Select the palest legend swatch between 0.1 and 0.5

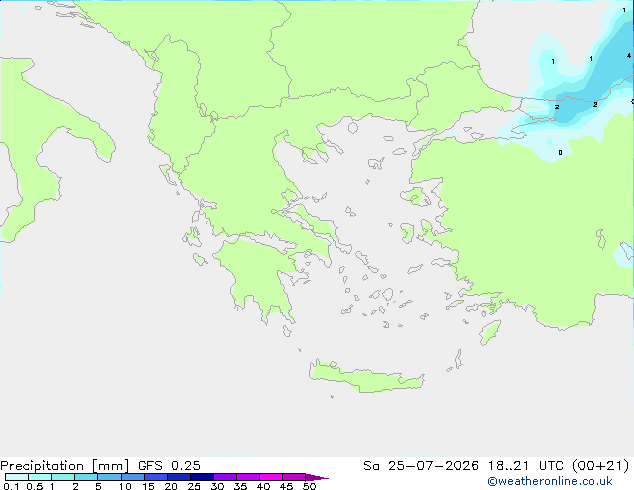pyautogui.click(x=17, y=477)
